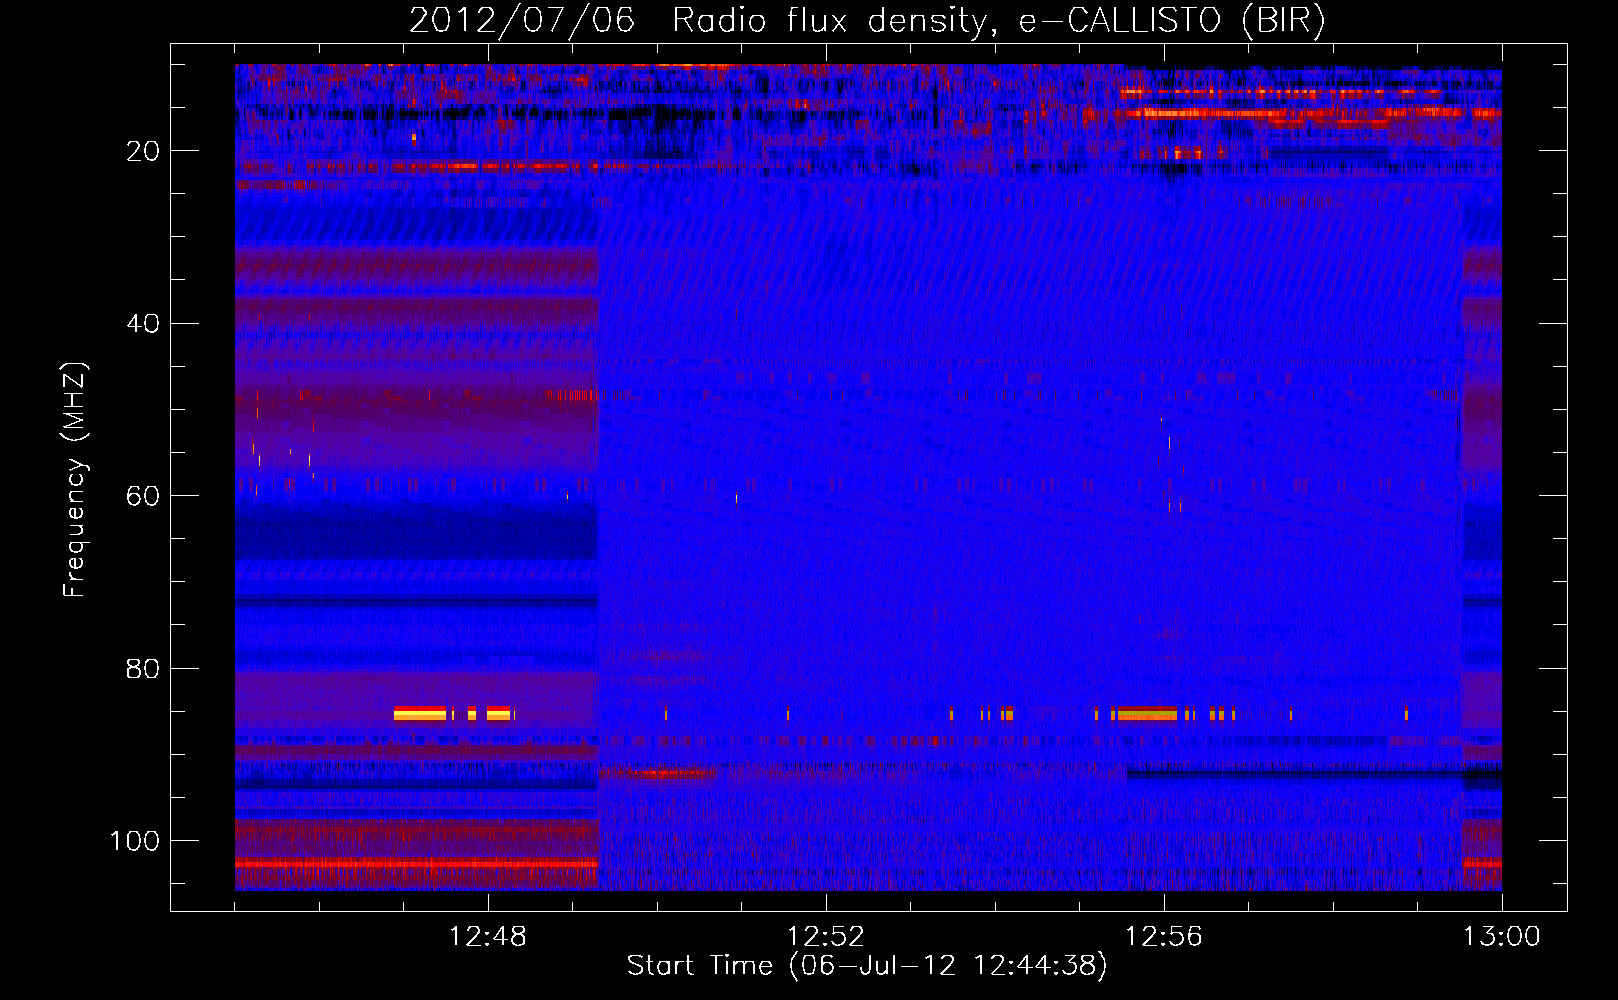1618x1000 pixels.
Task: Click the date "2012/07/06" in the title
Action: 522,21
